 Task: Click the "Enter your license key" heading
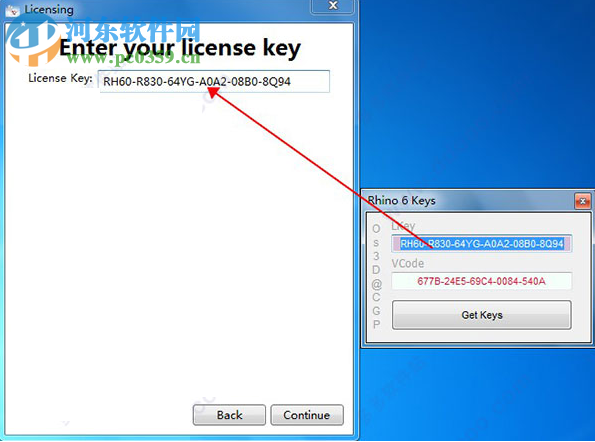(x=180, y=49)
